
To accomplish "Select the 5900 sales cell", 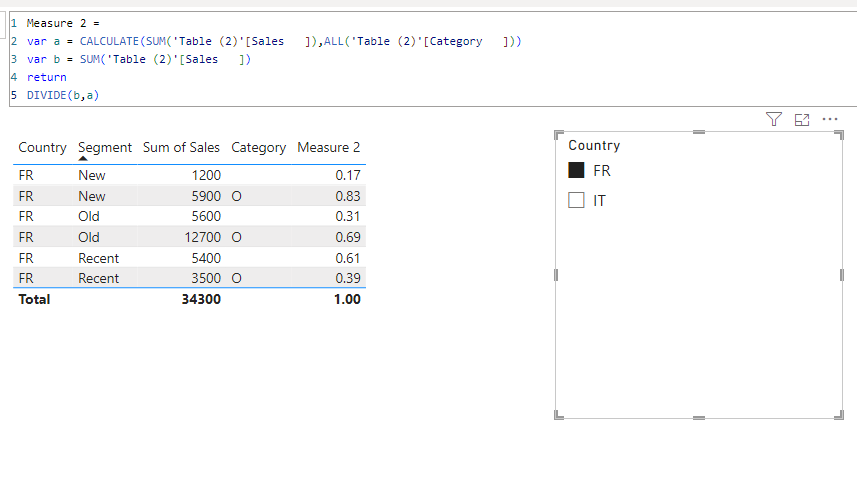I will 206,196.
